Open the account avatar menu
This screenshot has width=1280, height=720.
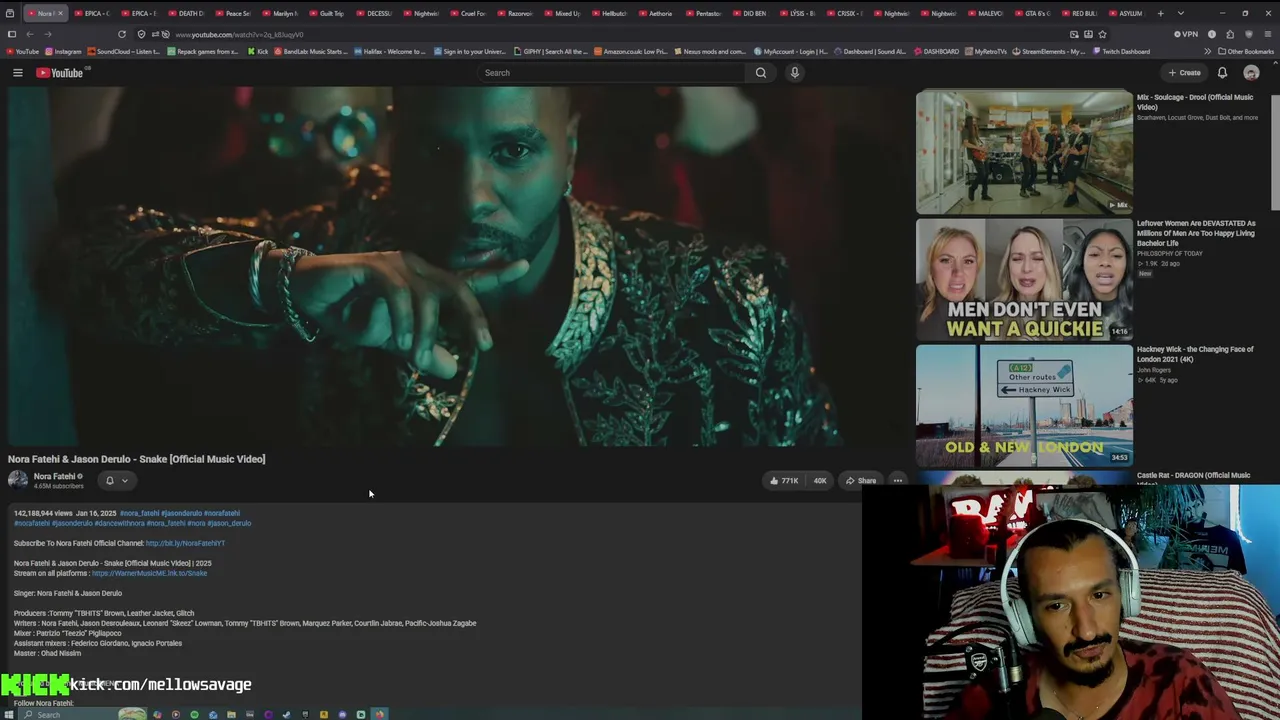pyautogui.click(x=1251, y=73)
